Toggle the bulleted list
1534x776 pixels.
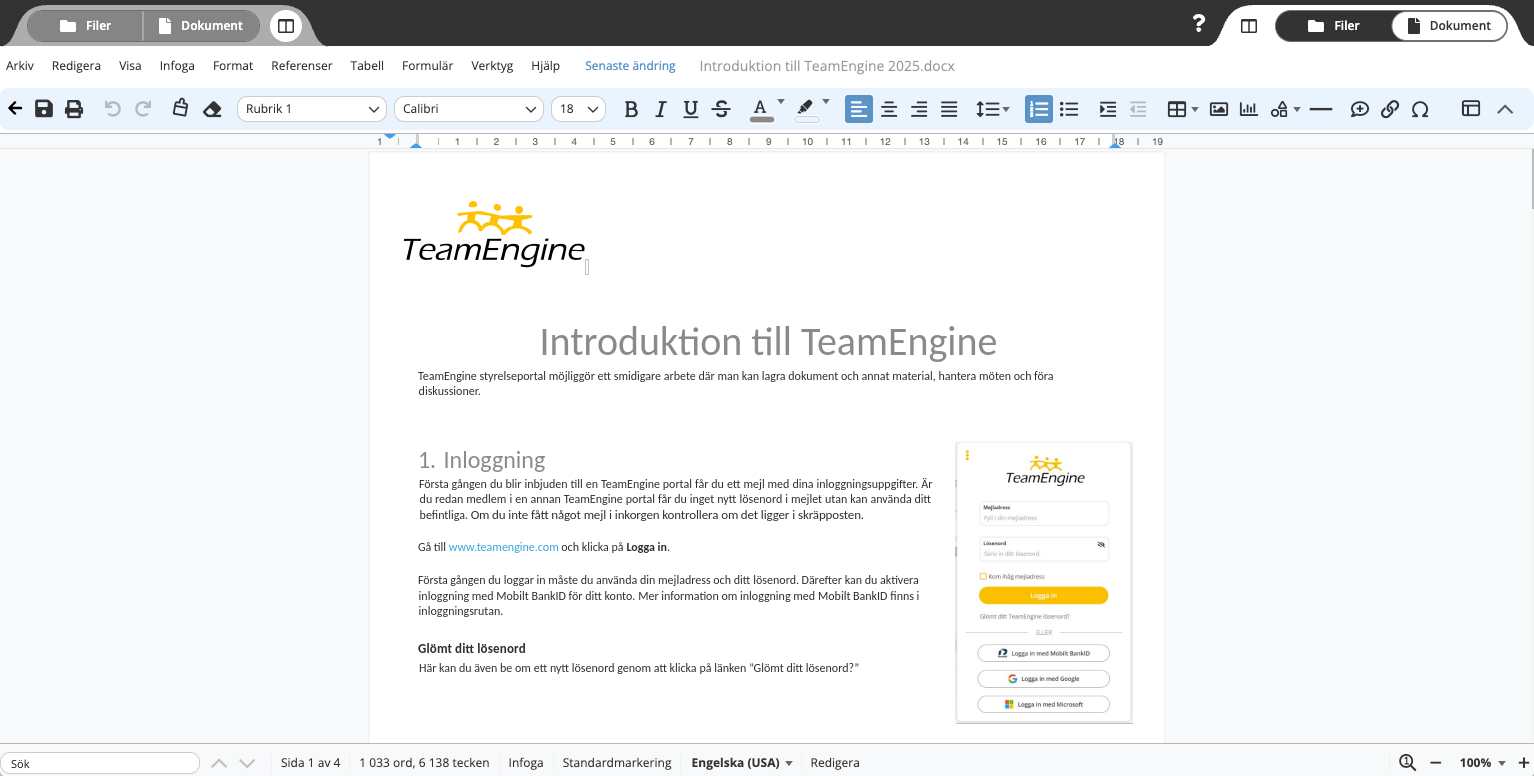pyautogui.click(x=1069, y=109)
